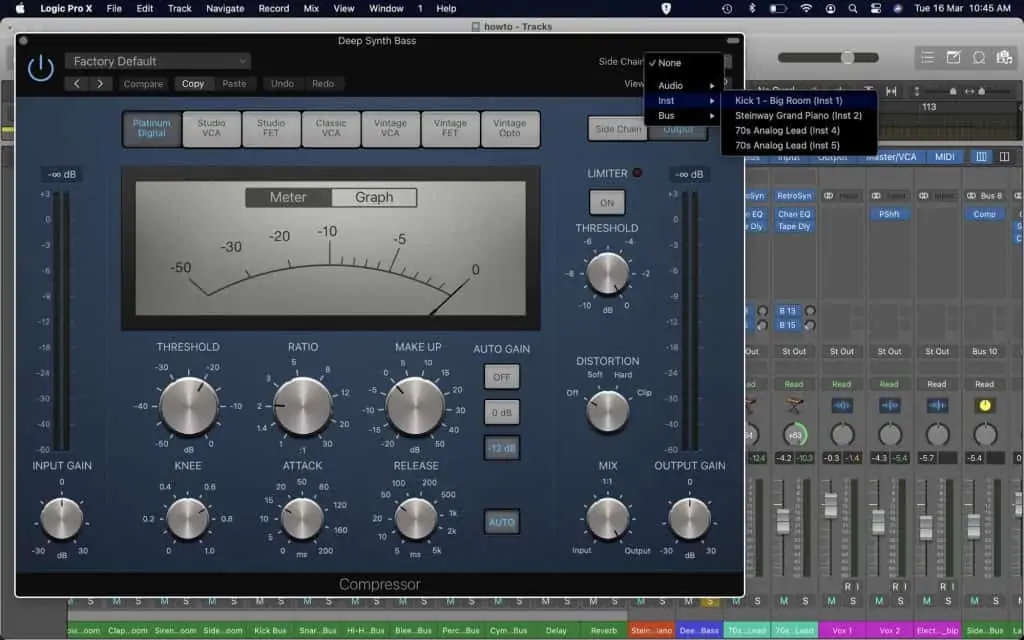Set Auto Gain to -12 dB
The height and width of the screenshot is (640, 1024).
pyautogui.click(x=502, y=449)
